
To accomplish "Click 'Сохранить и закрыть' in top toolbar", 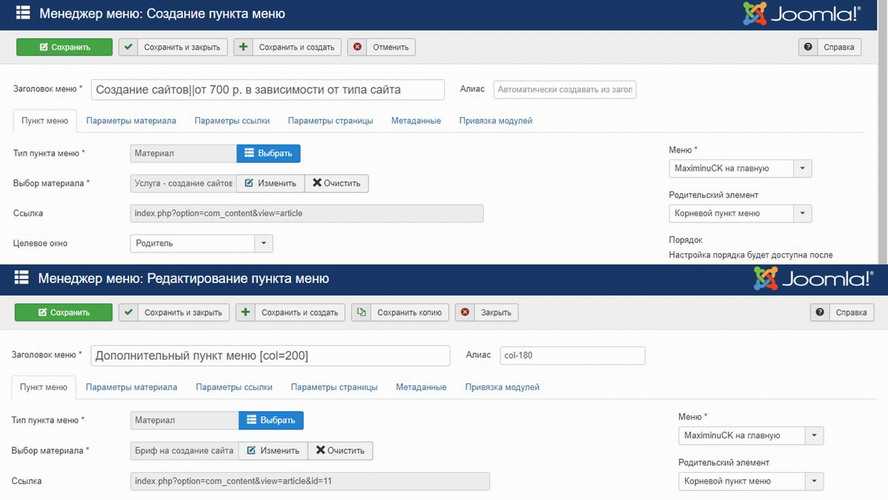I will pyautogui.click(x=172, y=47).
